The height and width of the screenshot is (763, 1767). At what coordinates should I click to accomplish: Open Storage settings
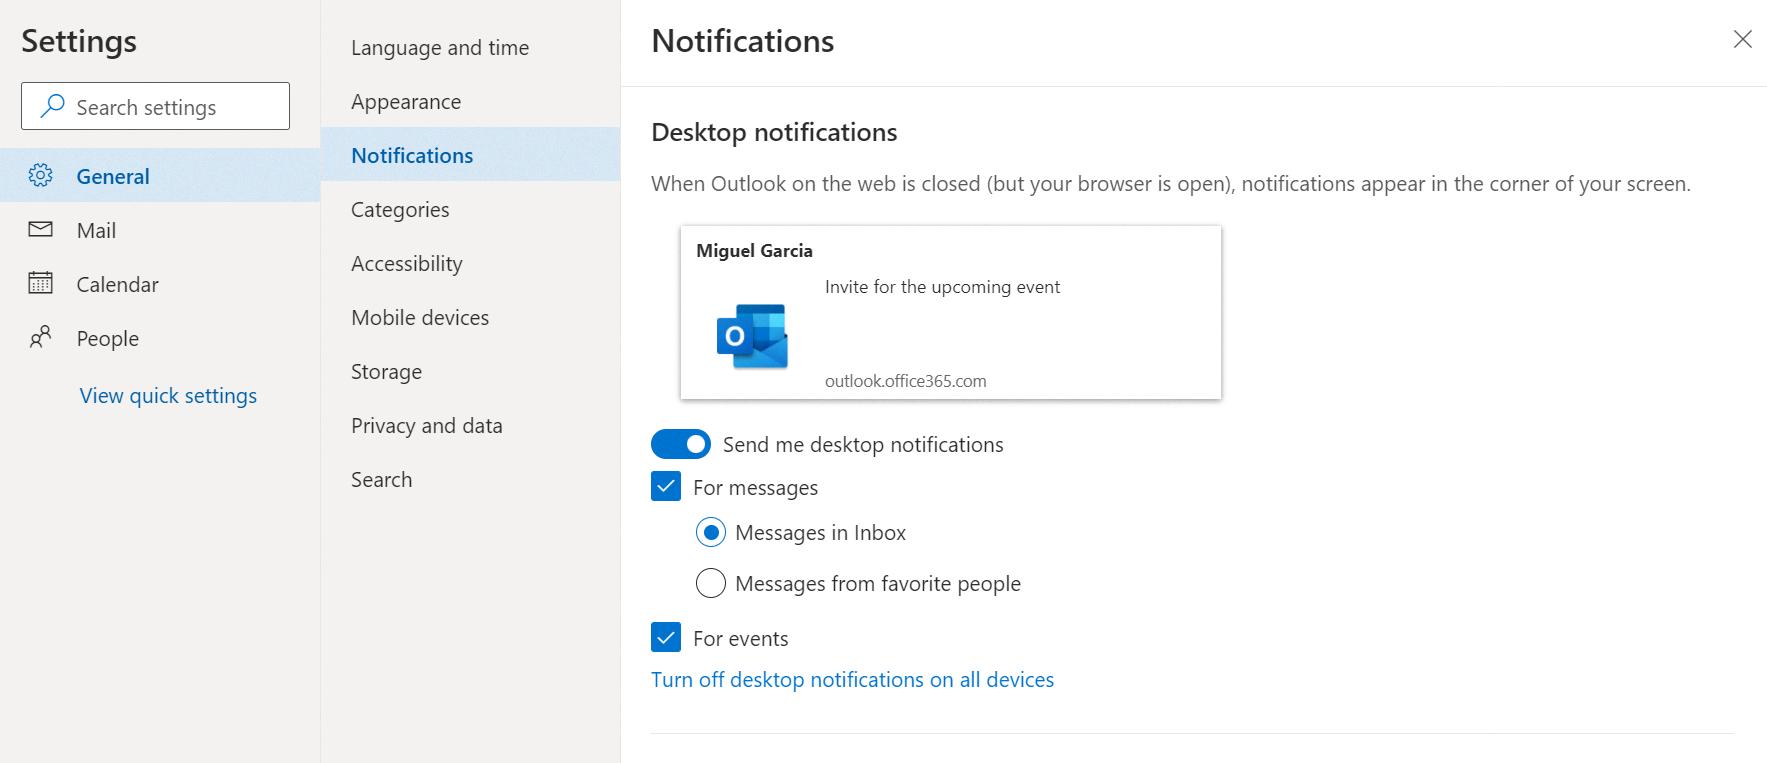470,371
